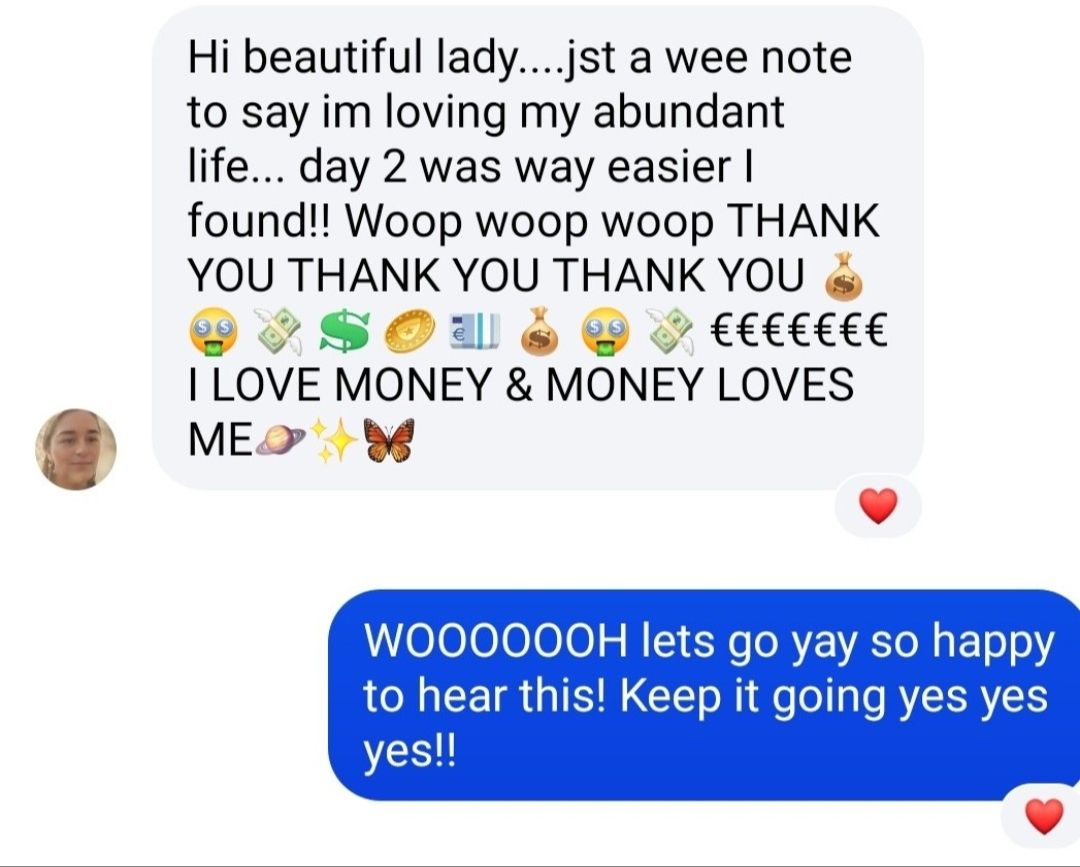Tap the first winged money emoji
Screen dimensions: 1080x867
pos(279,331)
